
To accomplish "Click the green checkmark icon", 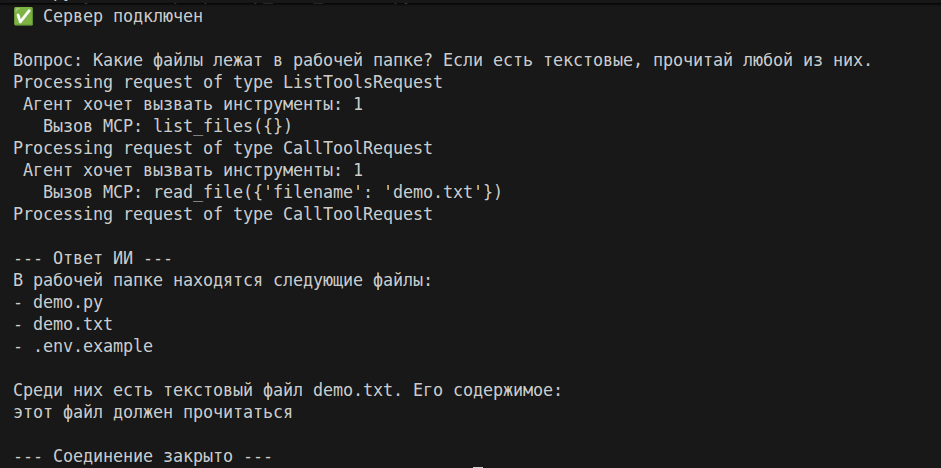I will 21,17.
